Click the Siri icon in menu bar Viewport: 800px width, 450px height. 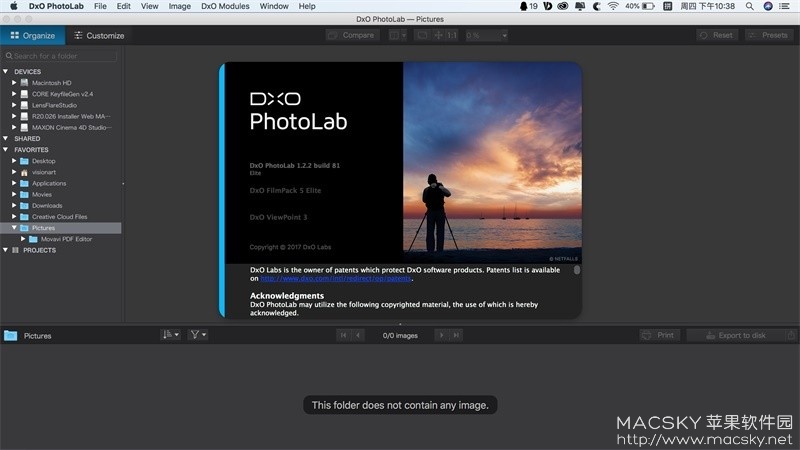(768, 6)
